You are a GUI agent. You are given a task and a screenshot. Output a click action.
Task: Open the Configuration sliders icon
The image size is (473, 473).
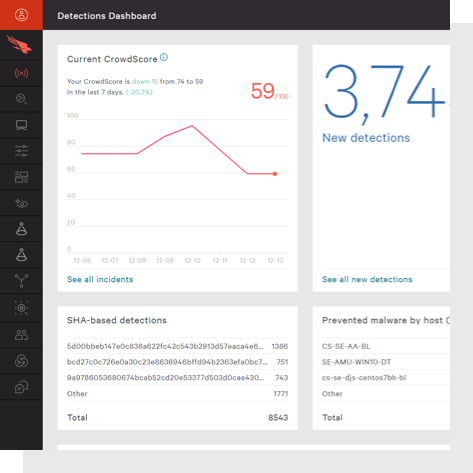(x=21, y=151)
